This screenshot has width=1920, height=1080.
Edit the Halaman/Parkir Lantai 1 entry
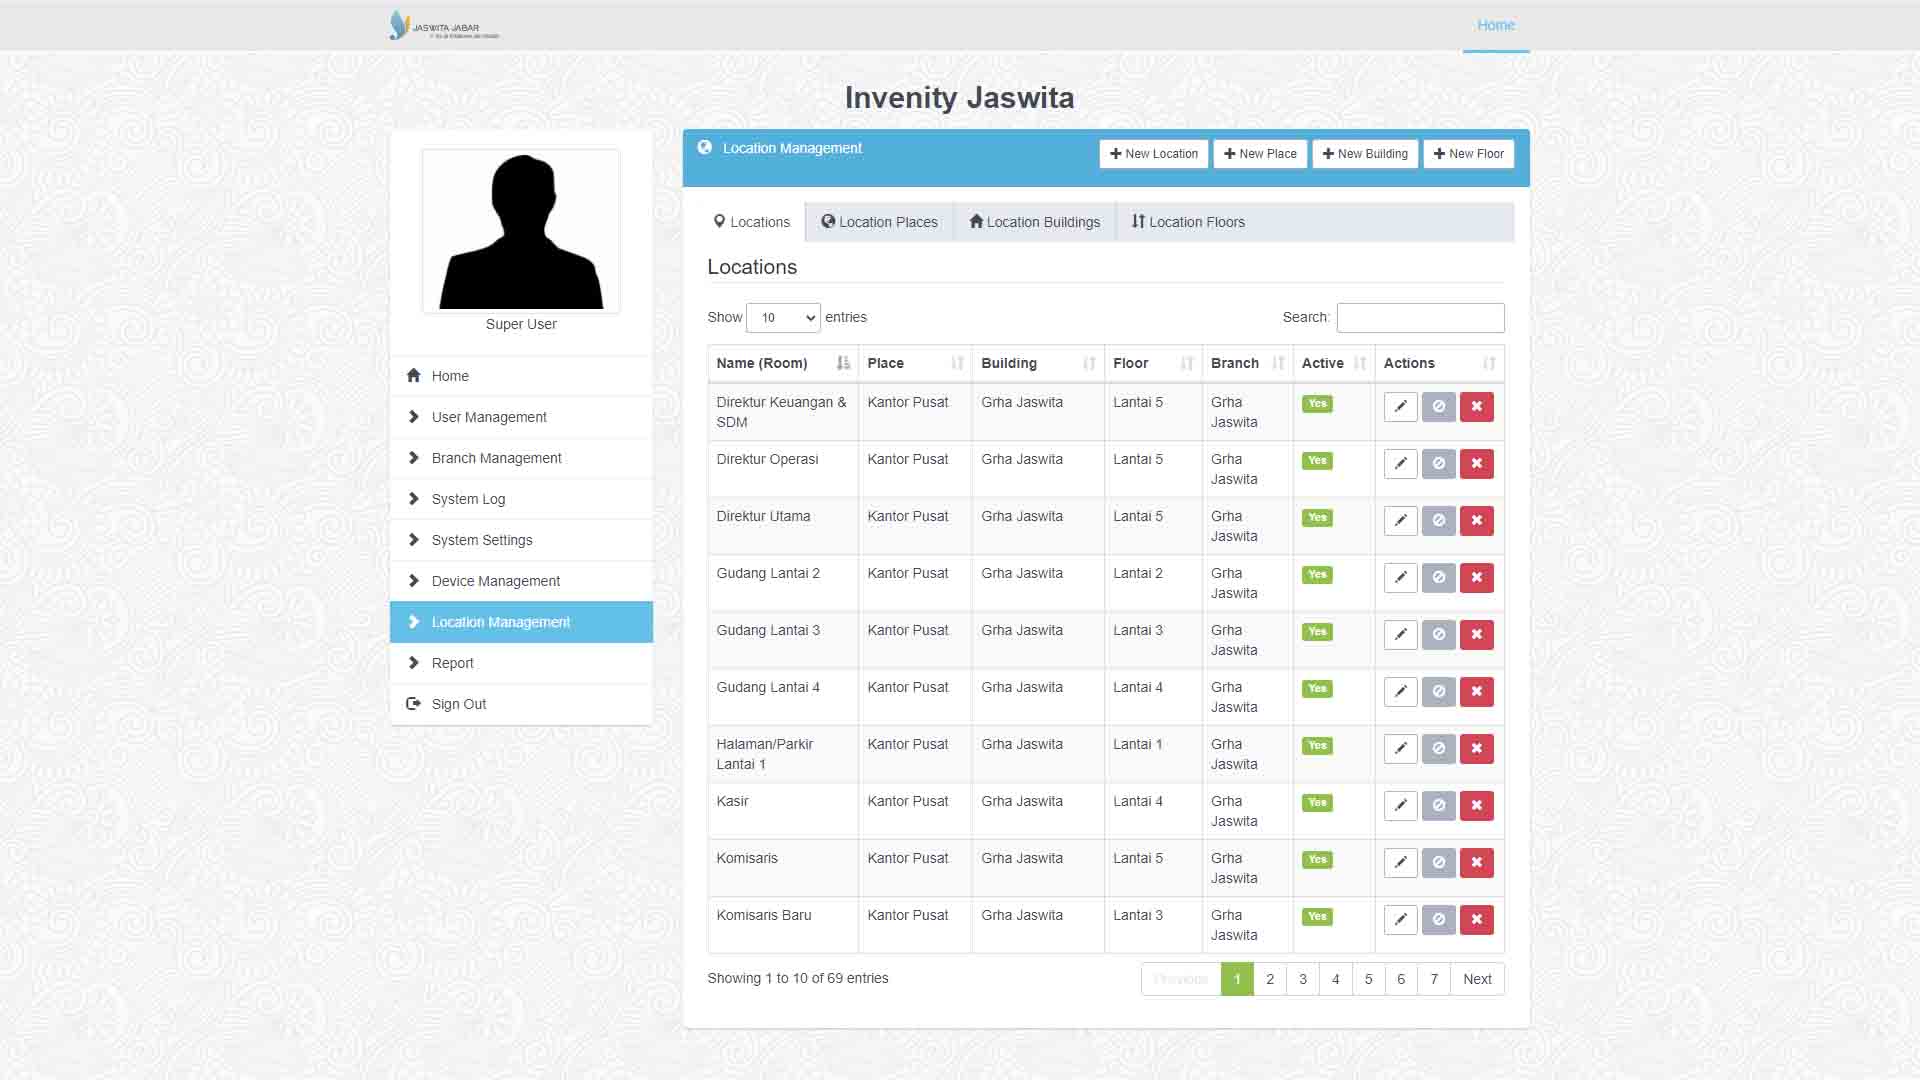(1400, 749)
